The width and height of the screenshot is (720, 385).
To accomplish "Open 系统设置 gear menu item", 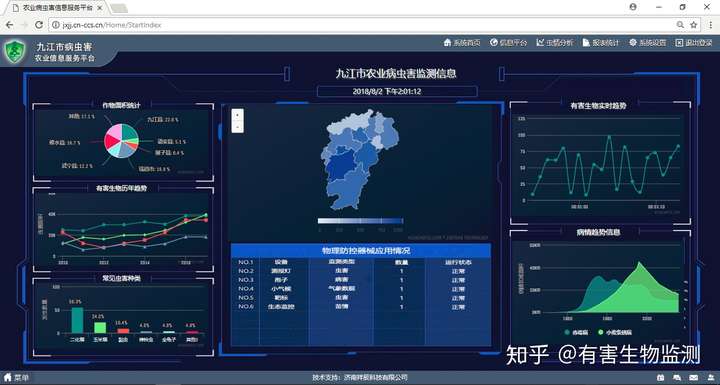I will pyautogui.click(x=647, y=42).
